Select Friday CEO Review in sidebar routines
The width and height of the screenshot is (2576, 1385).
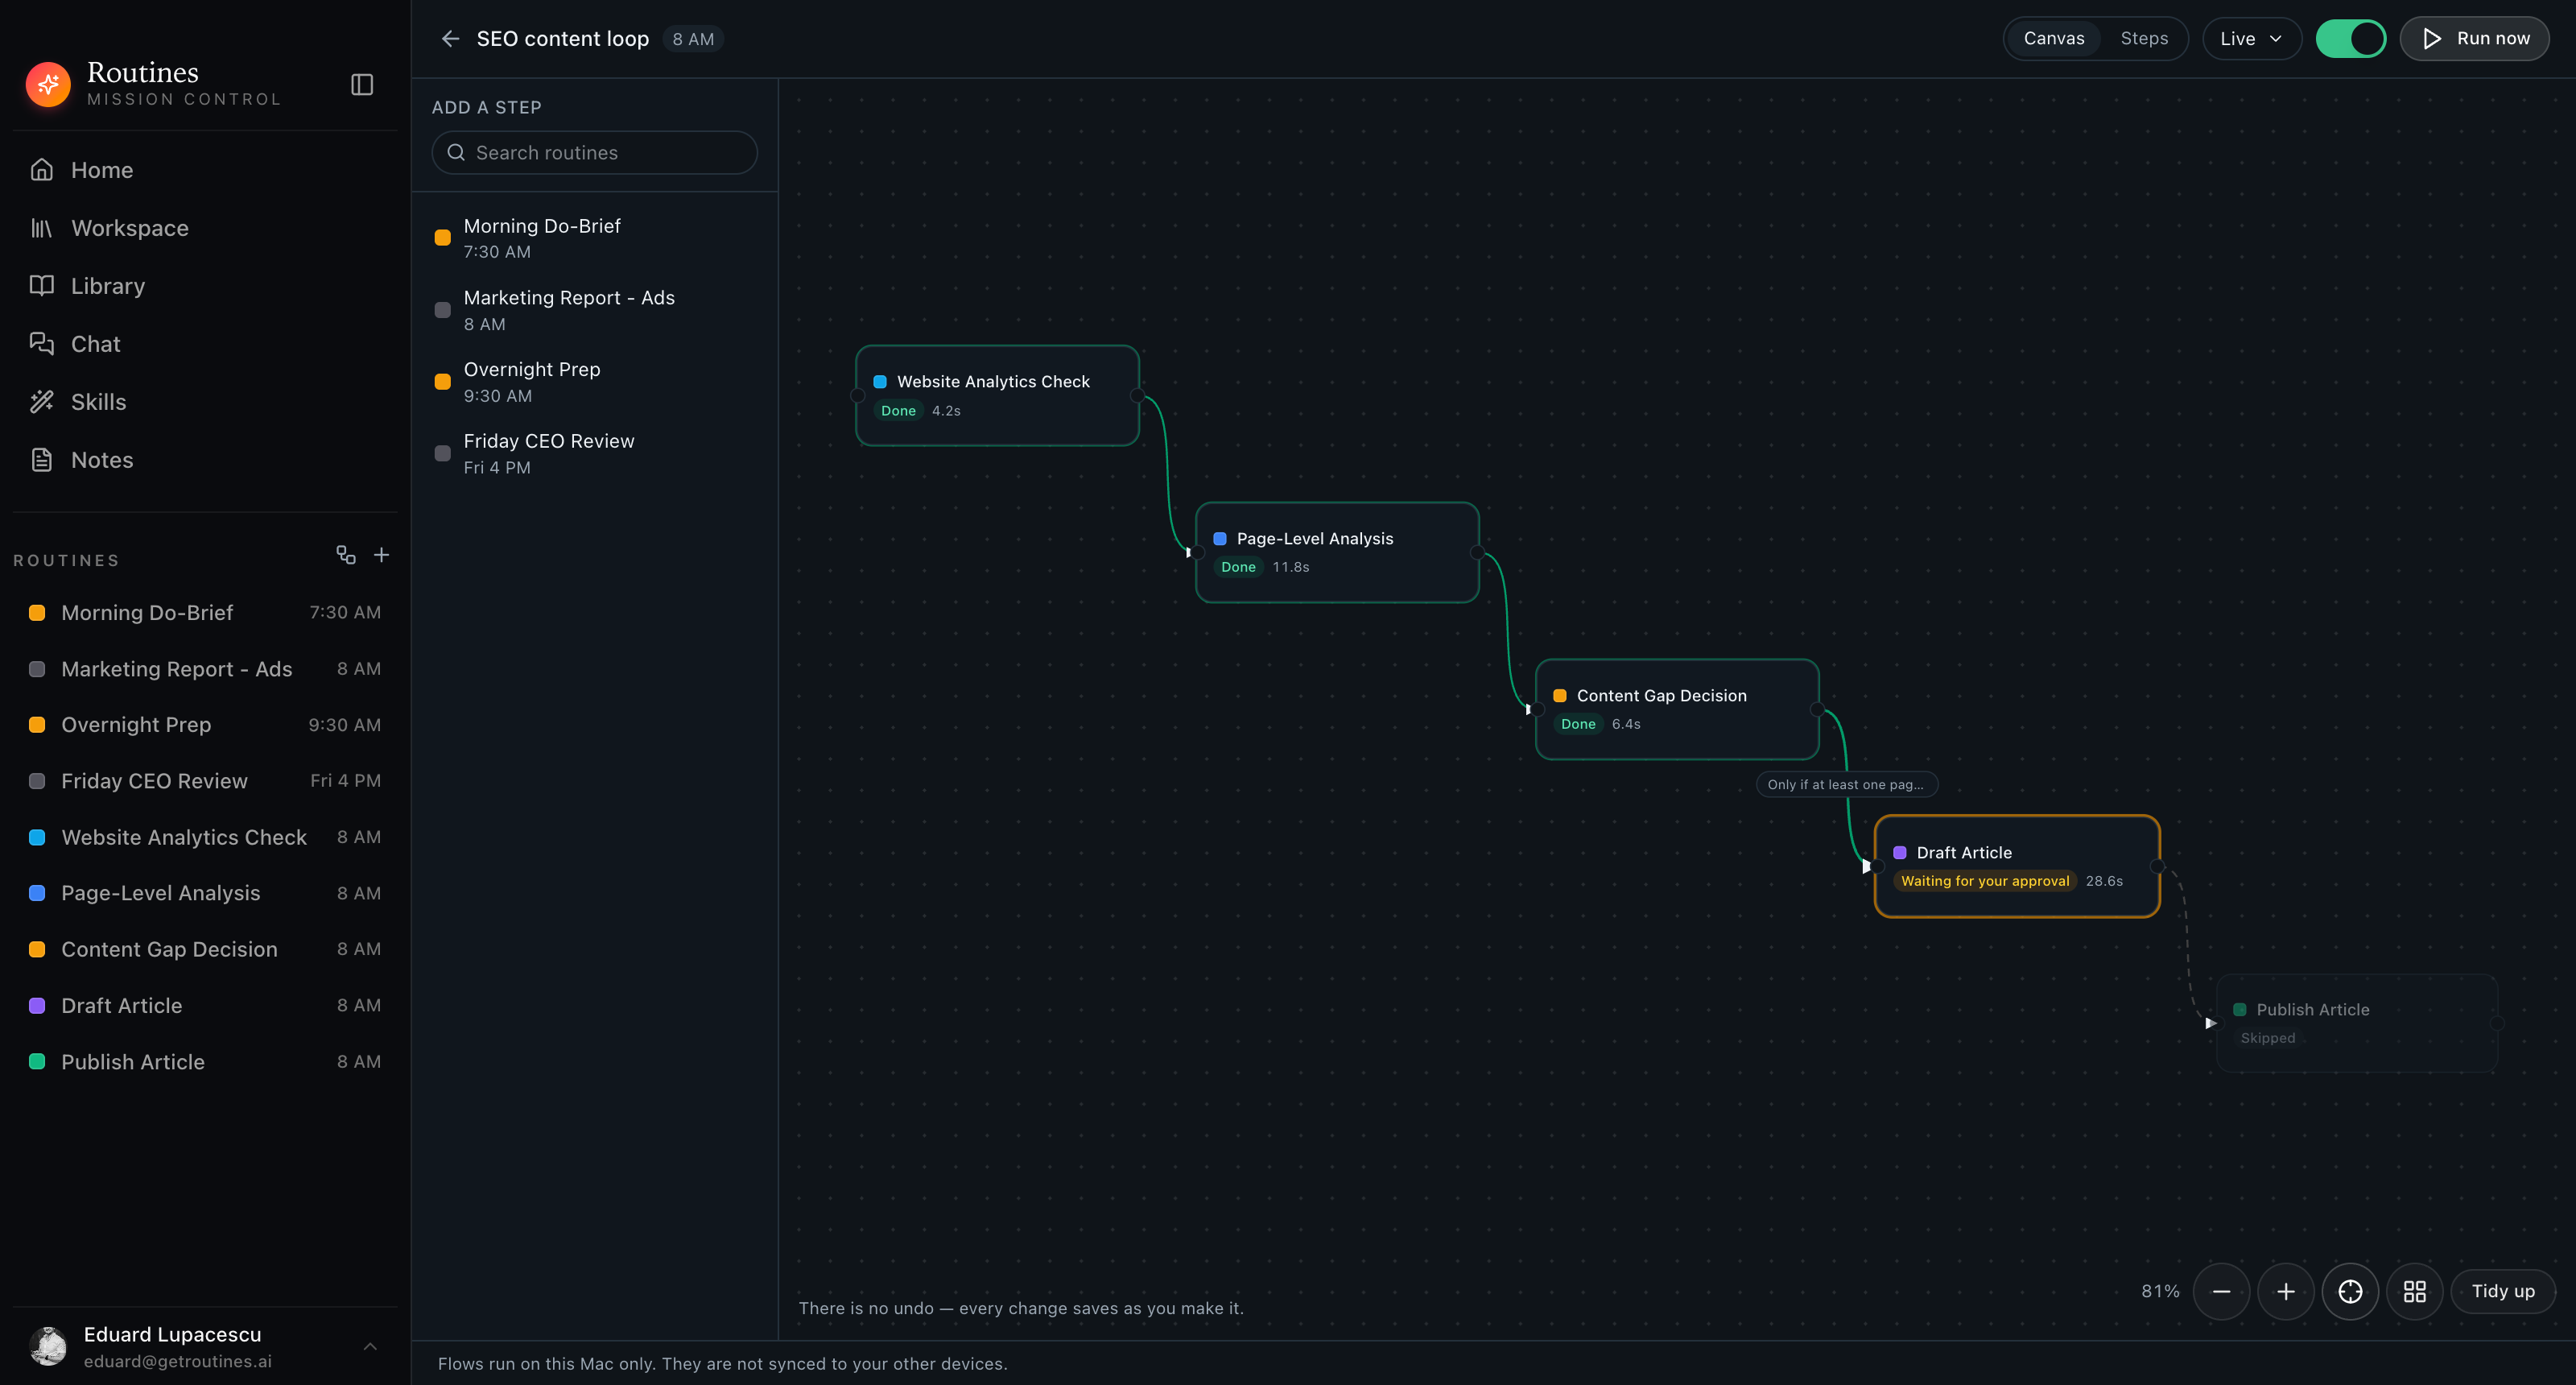pos(205,781)
